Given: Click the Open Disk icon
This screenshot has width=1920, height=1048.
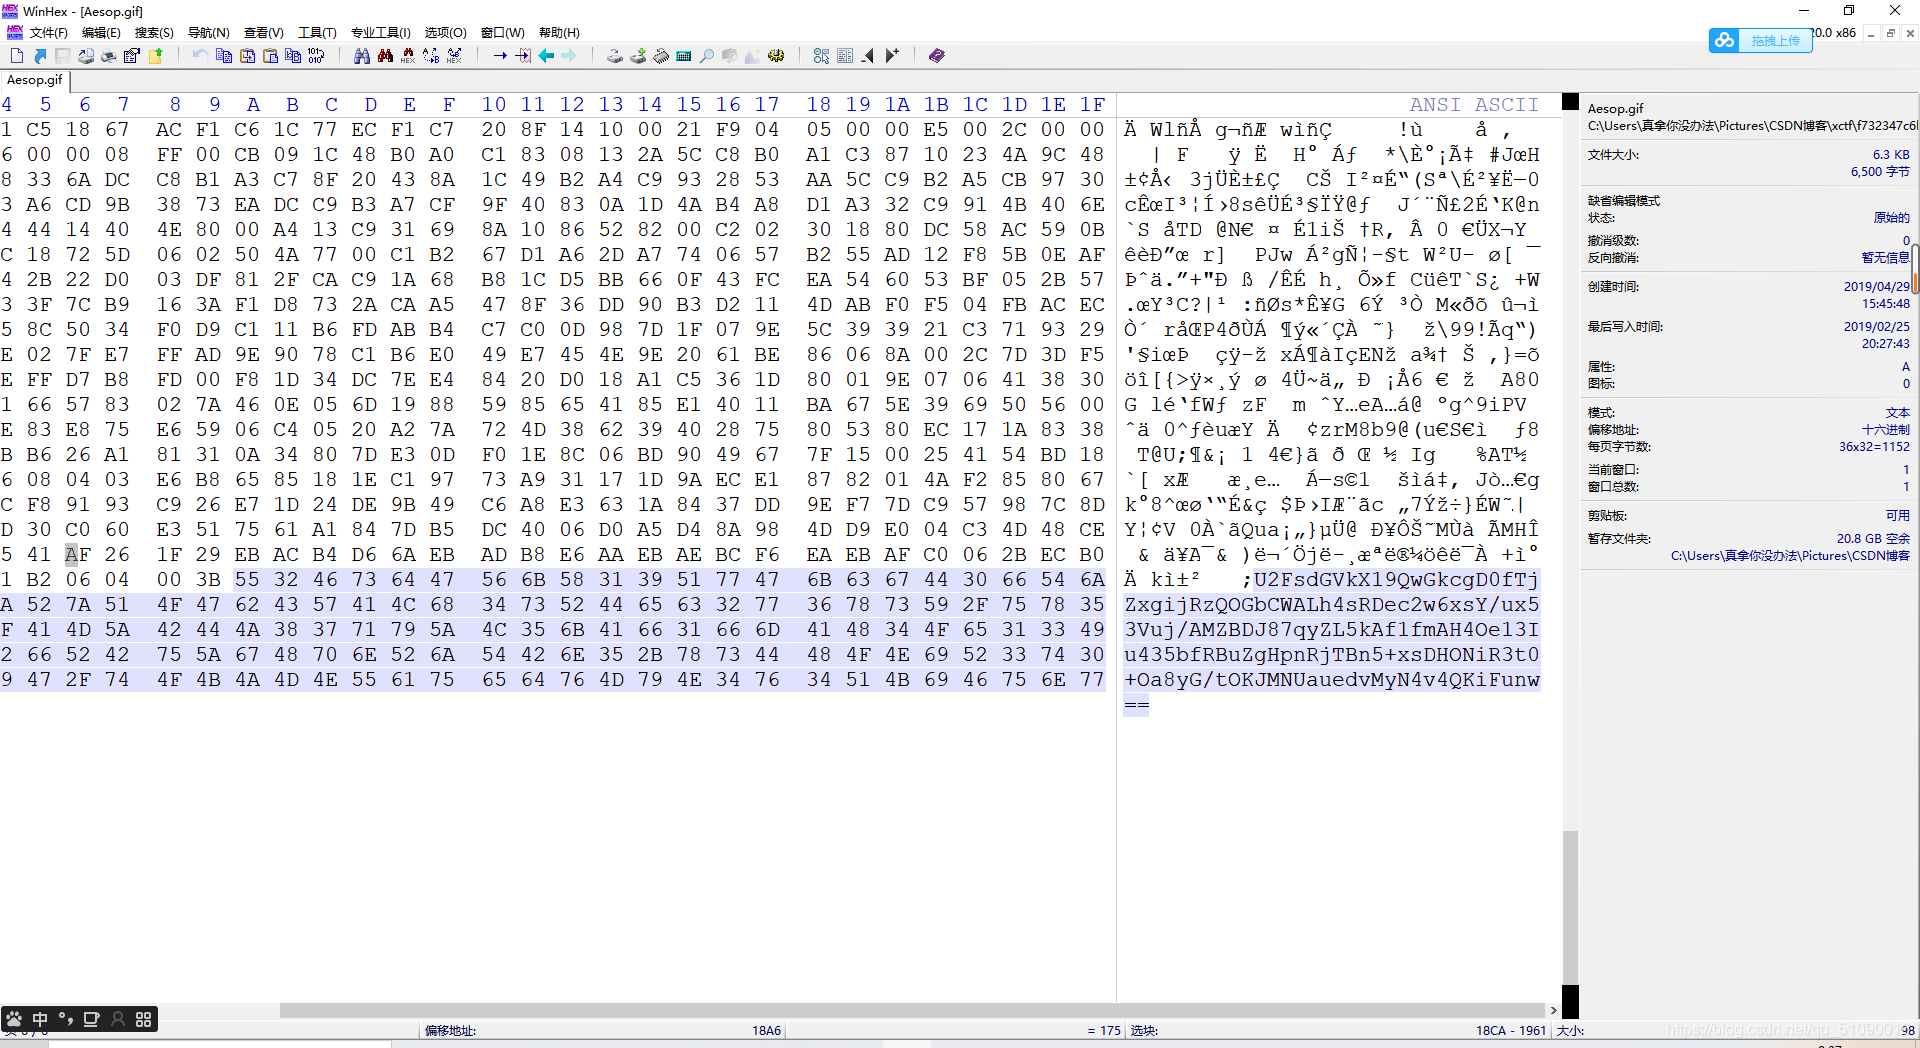Looking at the screenshot, I should coord(615,56).
